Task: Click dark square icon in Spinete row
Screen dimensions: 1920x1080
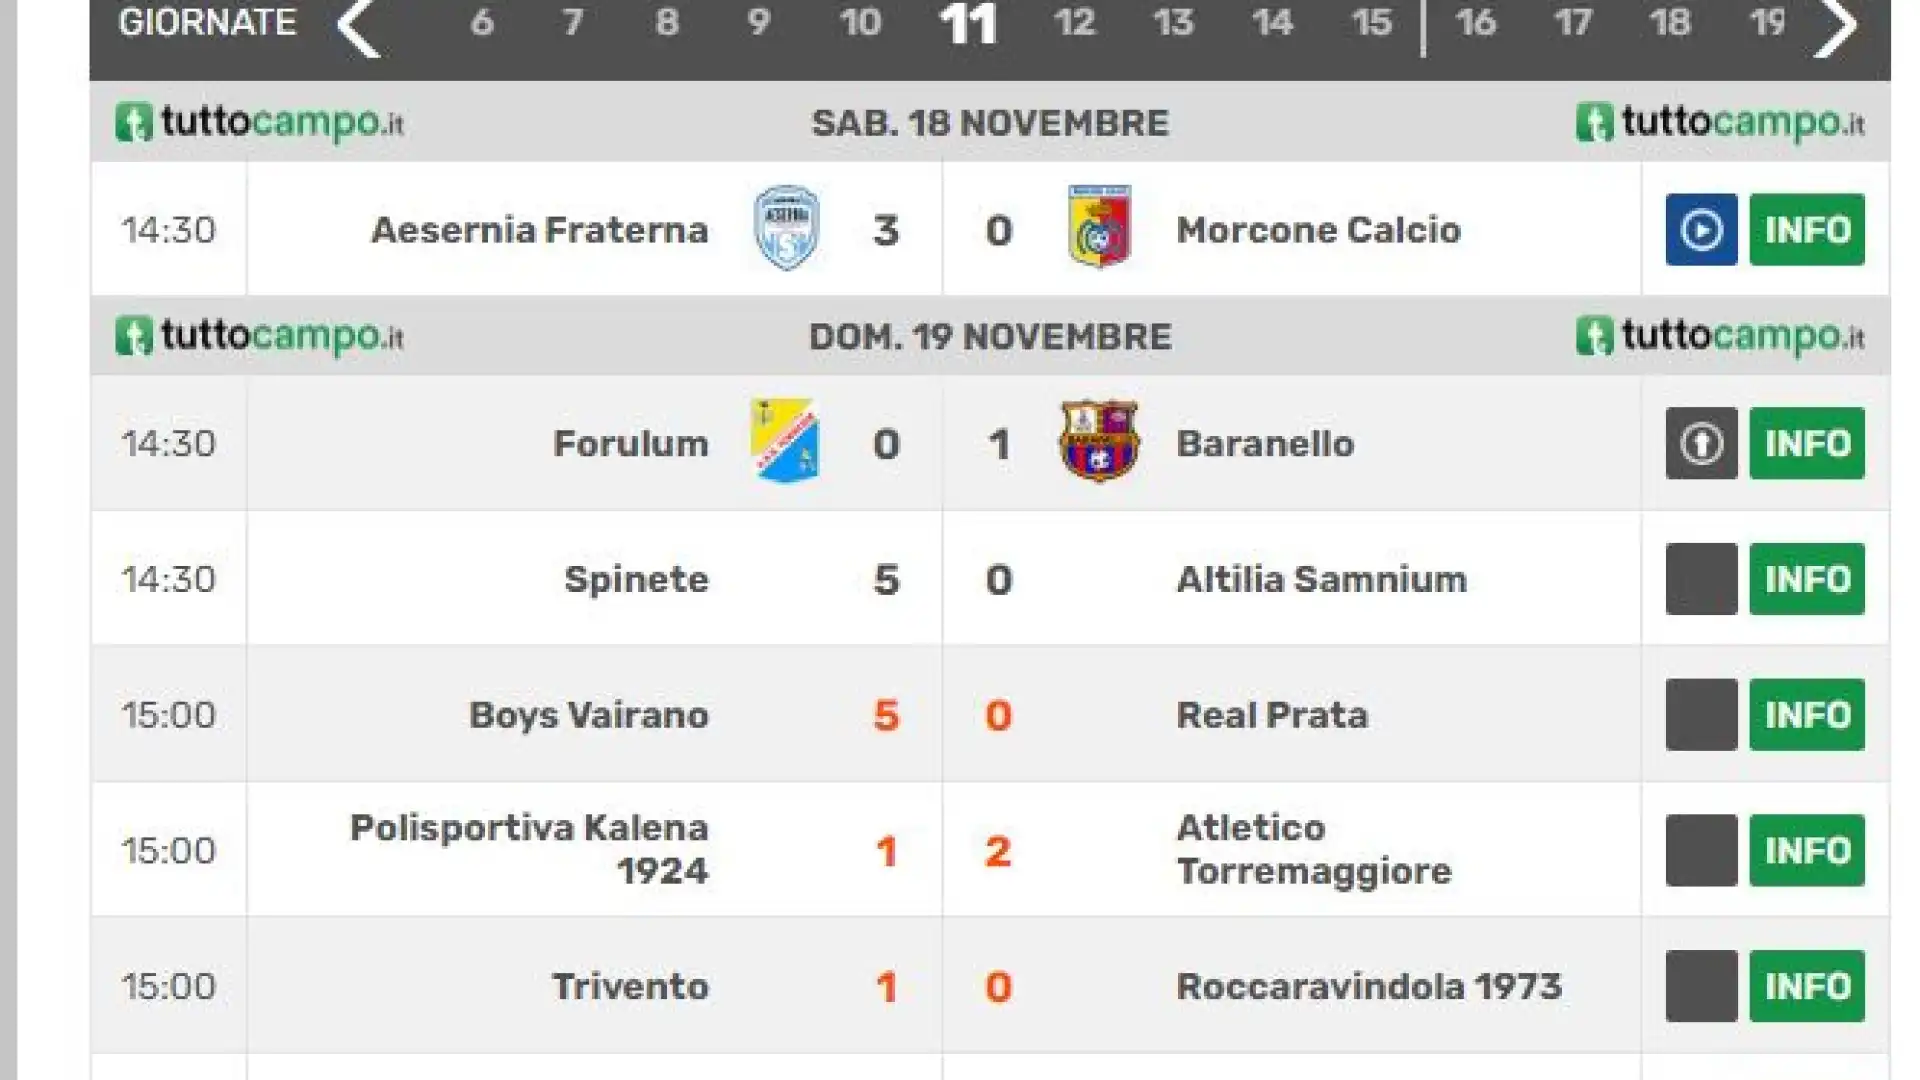Action: [x=1701, y=579]
